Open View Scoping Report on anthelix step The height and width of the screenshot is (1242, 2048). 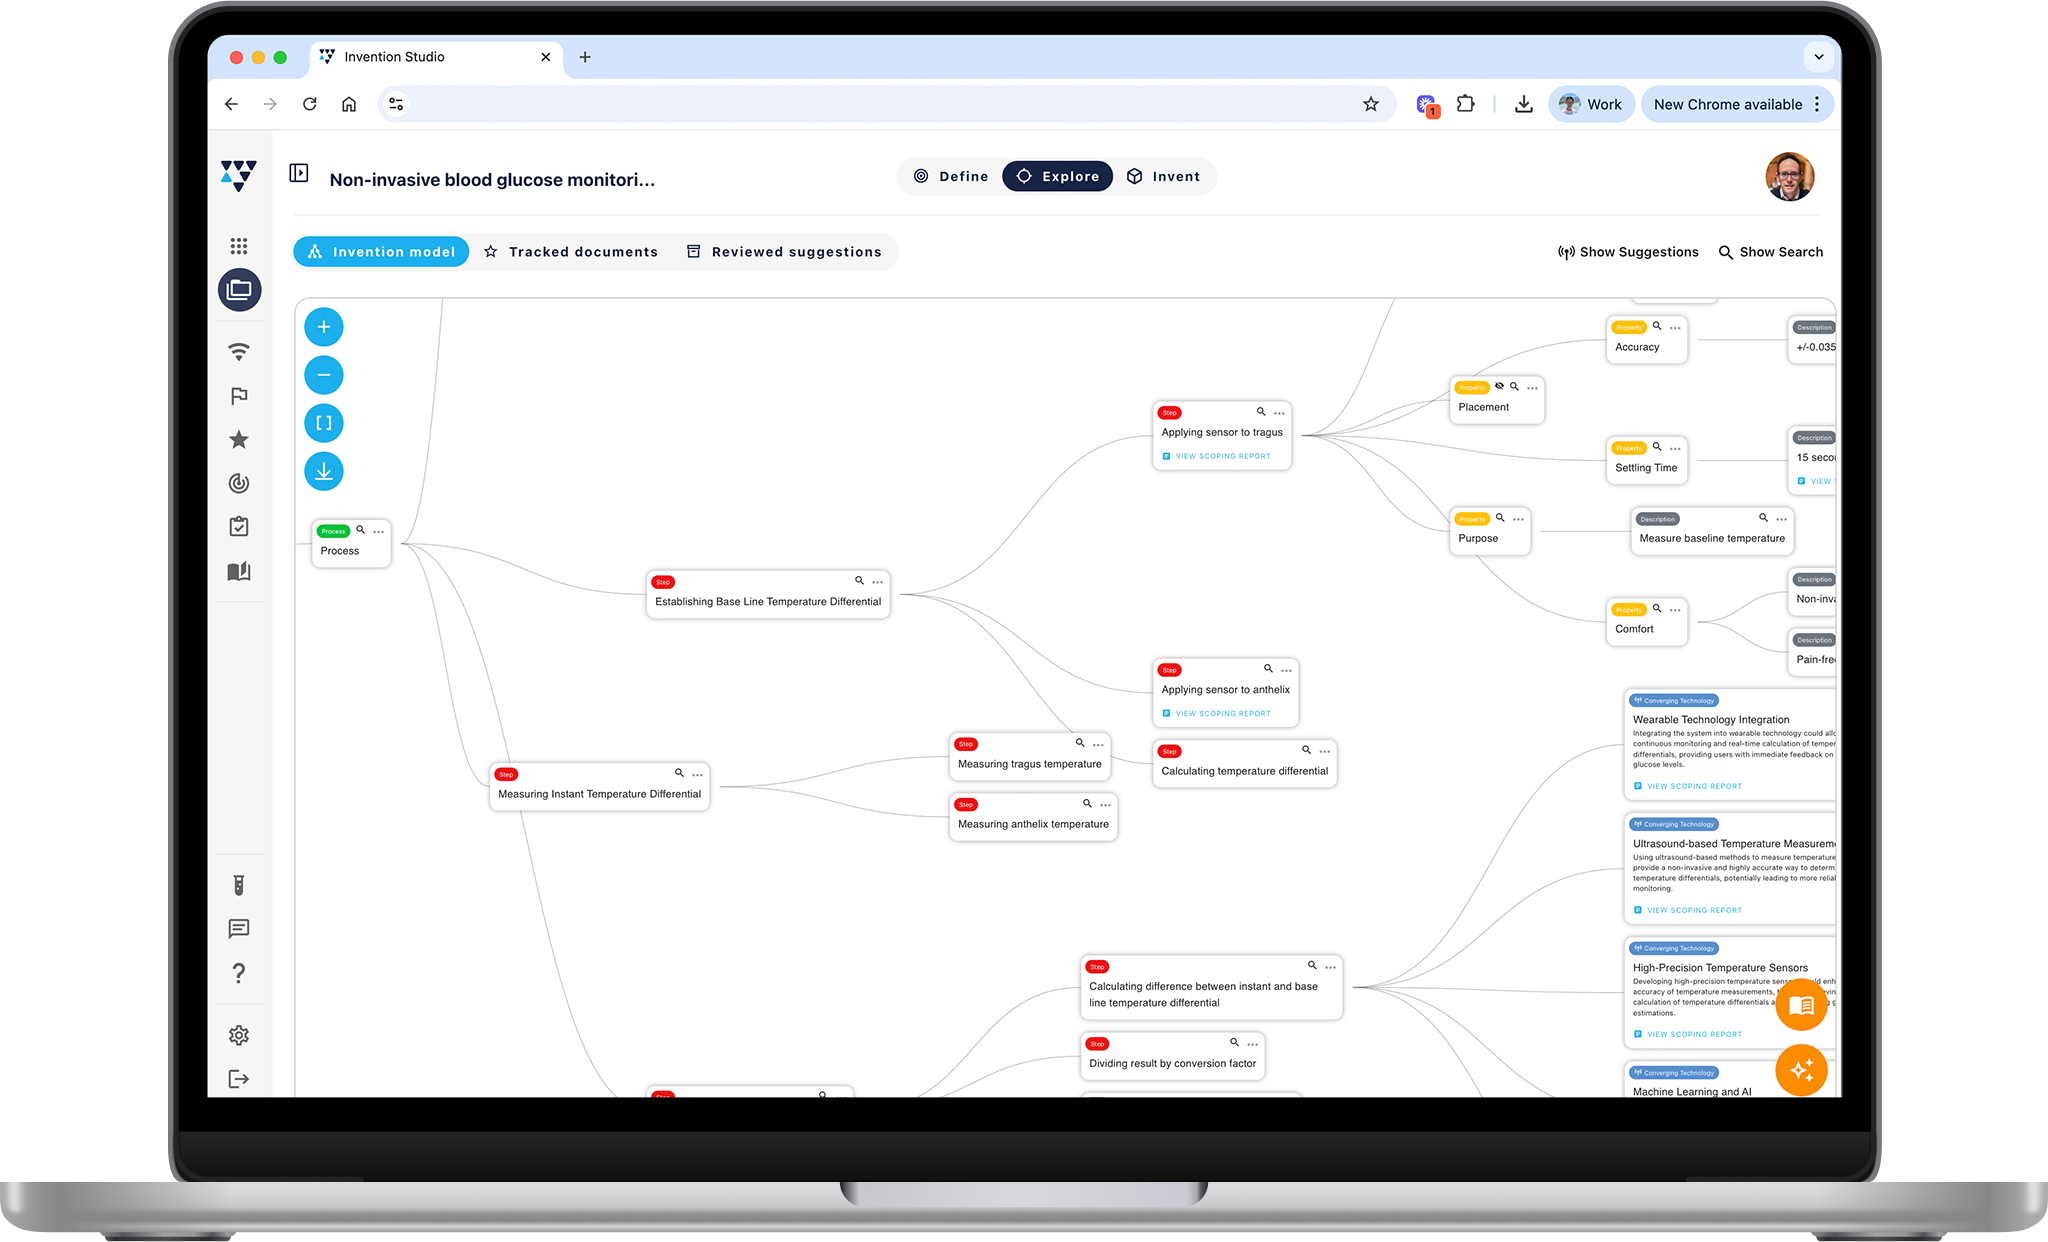(1222, 714)
